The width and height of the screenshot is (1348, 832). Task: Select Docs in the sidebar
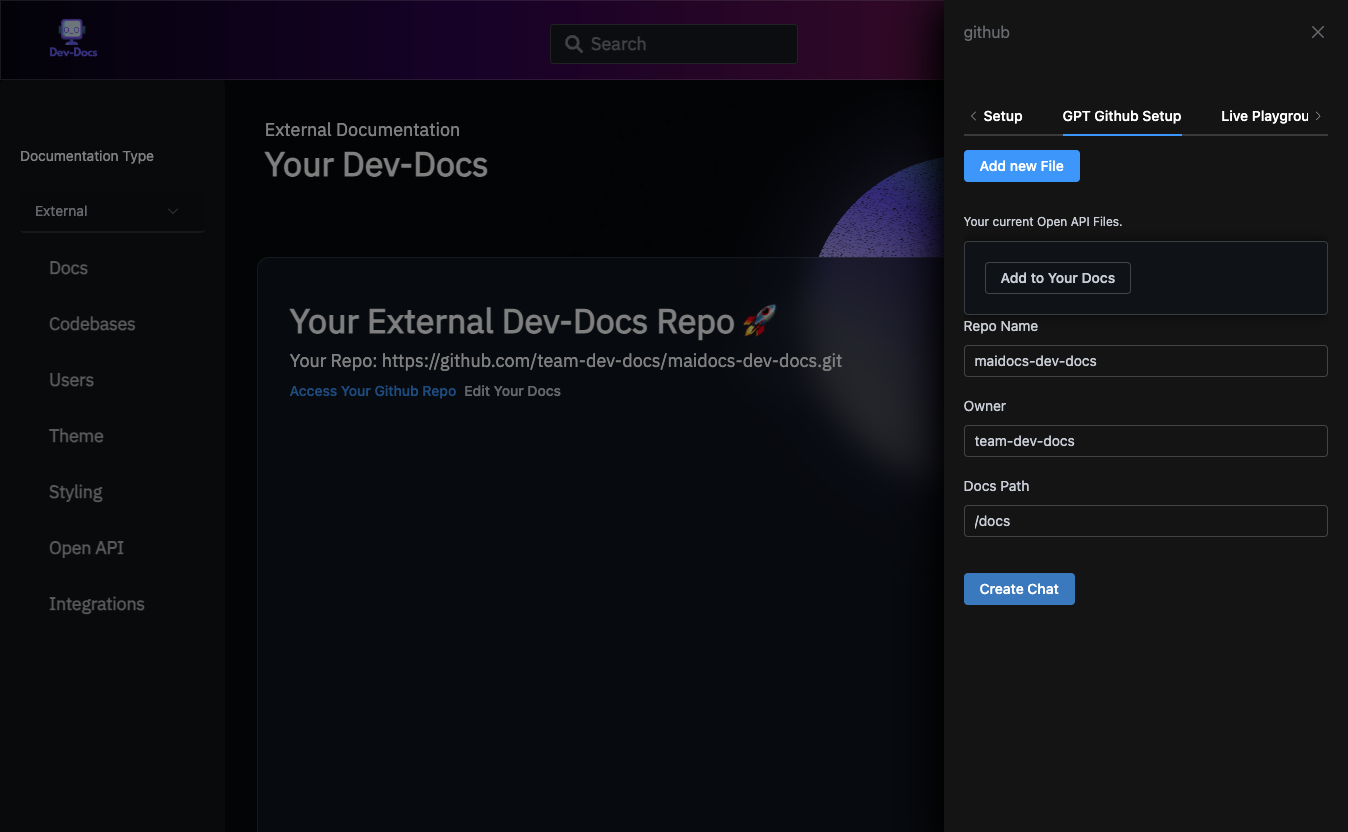tap(68, 268)
